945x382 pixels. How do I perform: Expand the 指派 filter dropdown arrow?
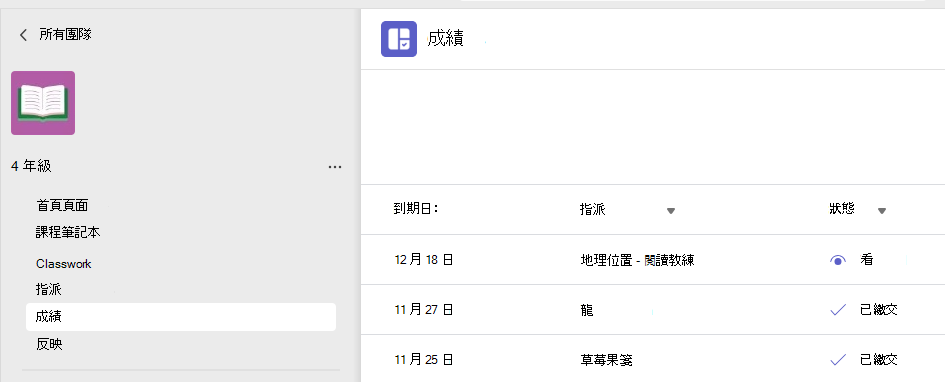[671, 211]
